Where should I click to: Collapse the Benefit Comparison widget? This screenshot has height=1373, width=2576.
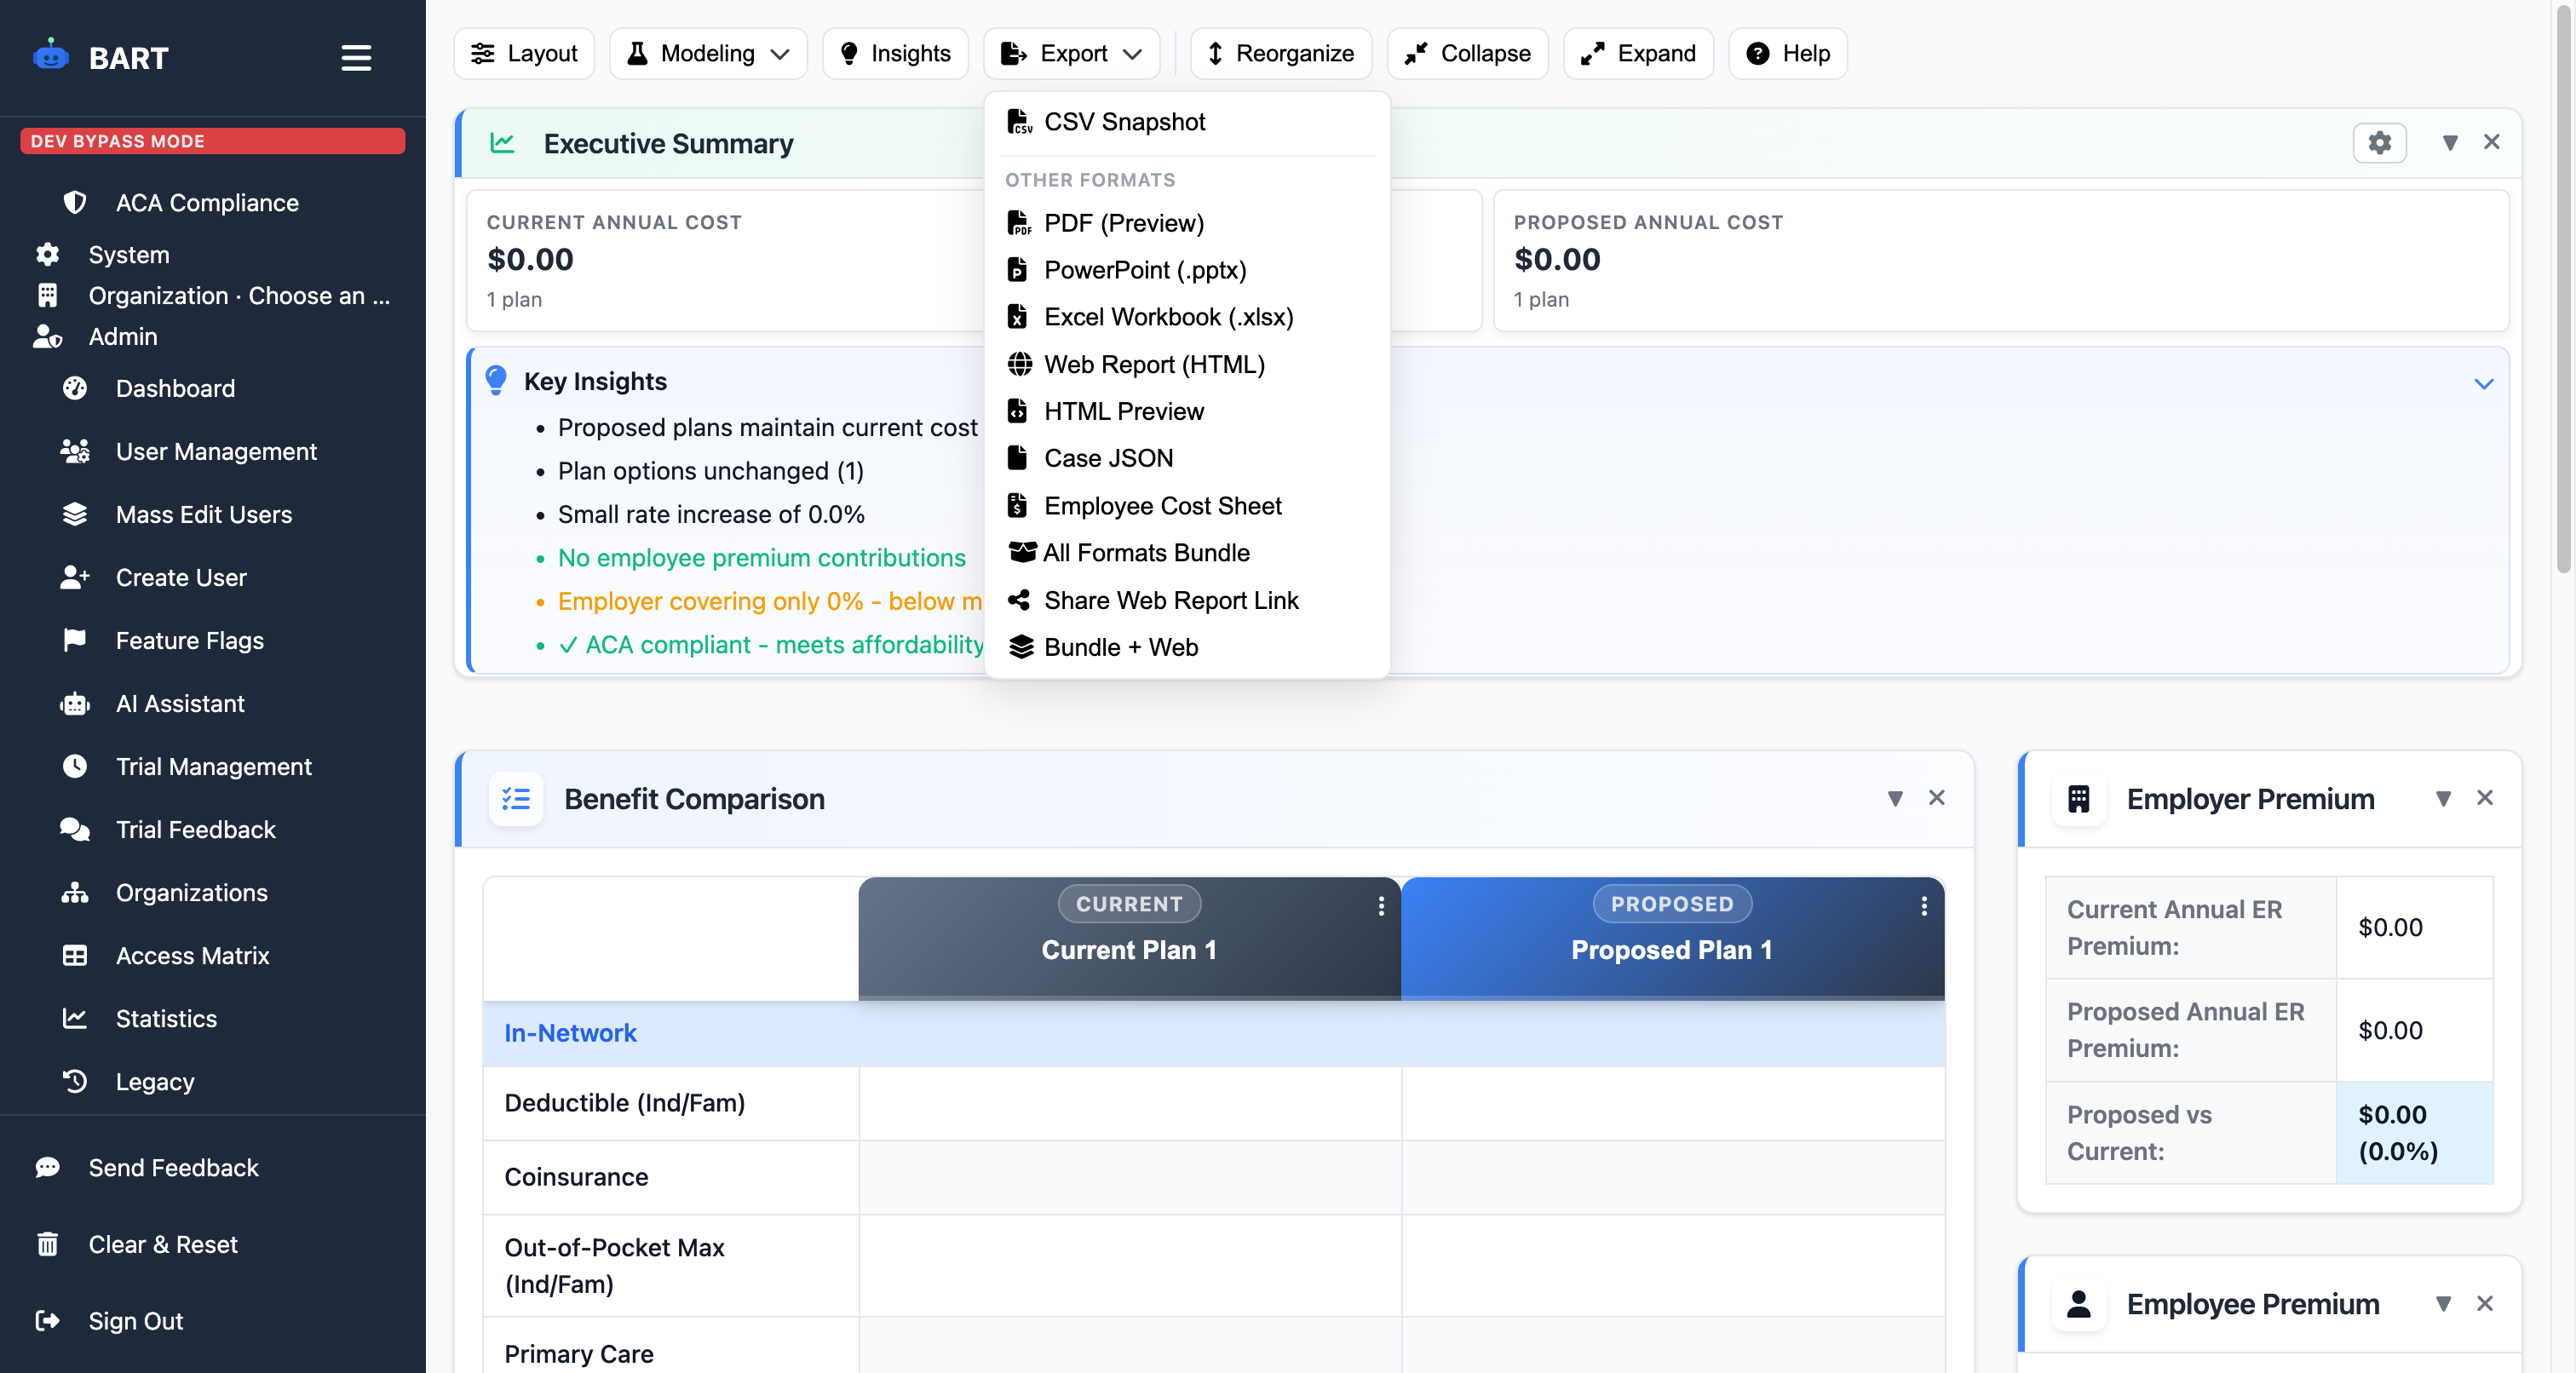[1894, 798]
